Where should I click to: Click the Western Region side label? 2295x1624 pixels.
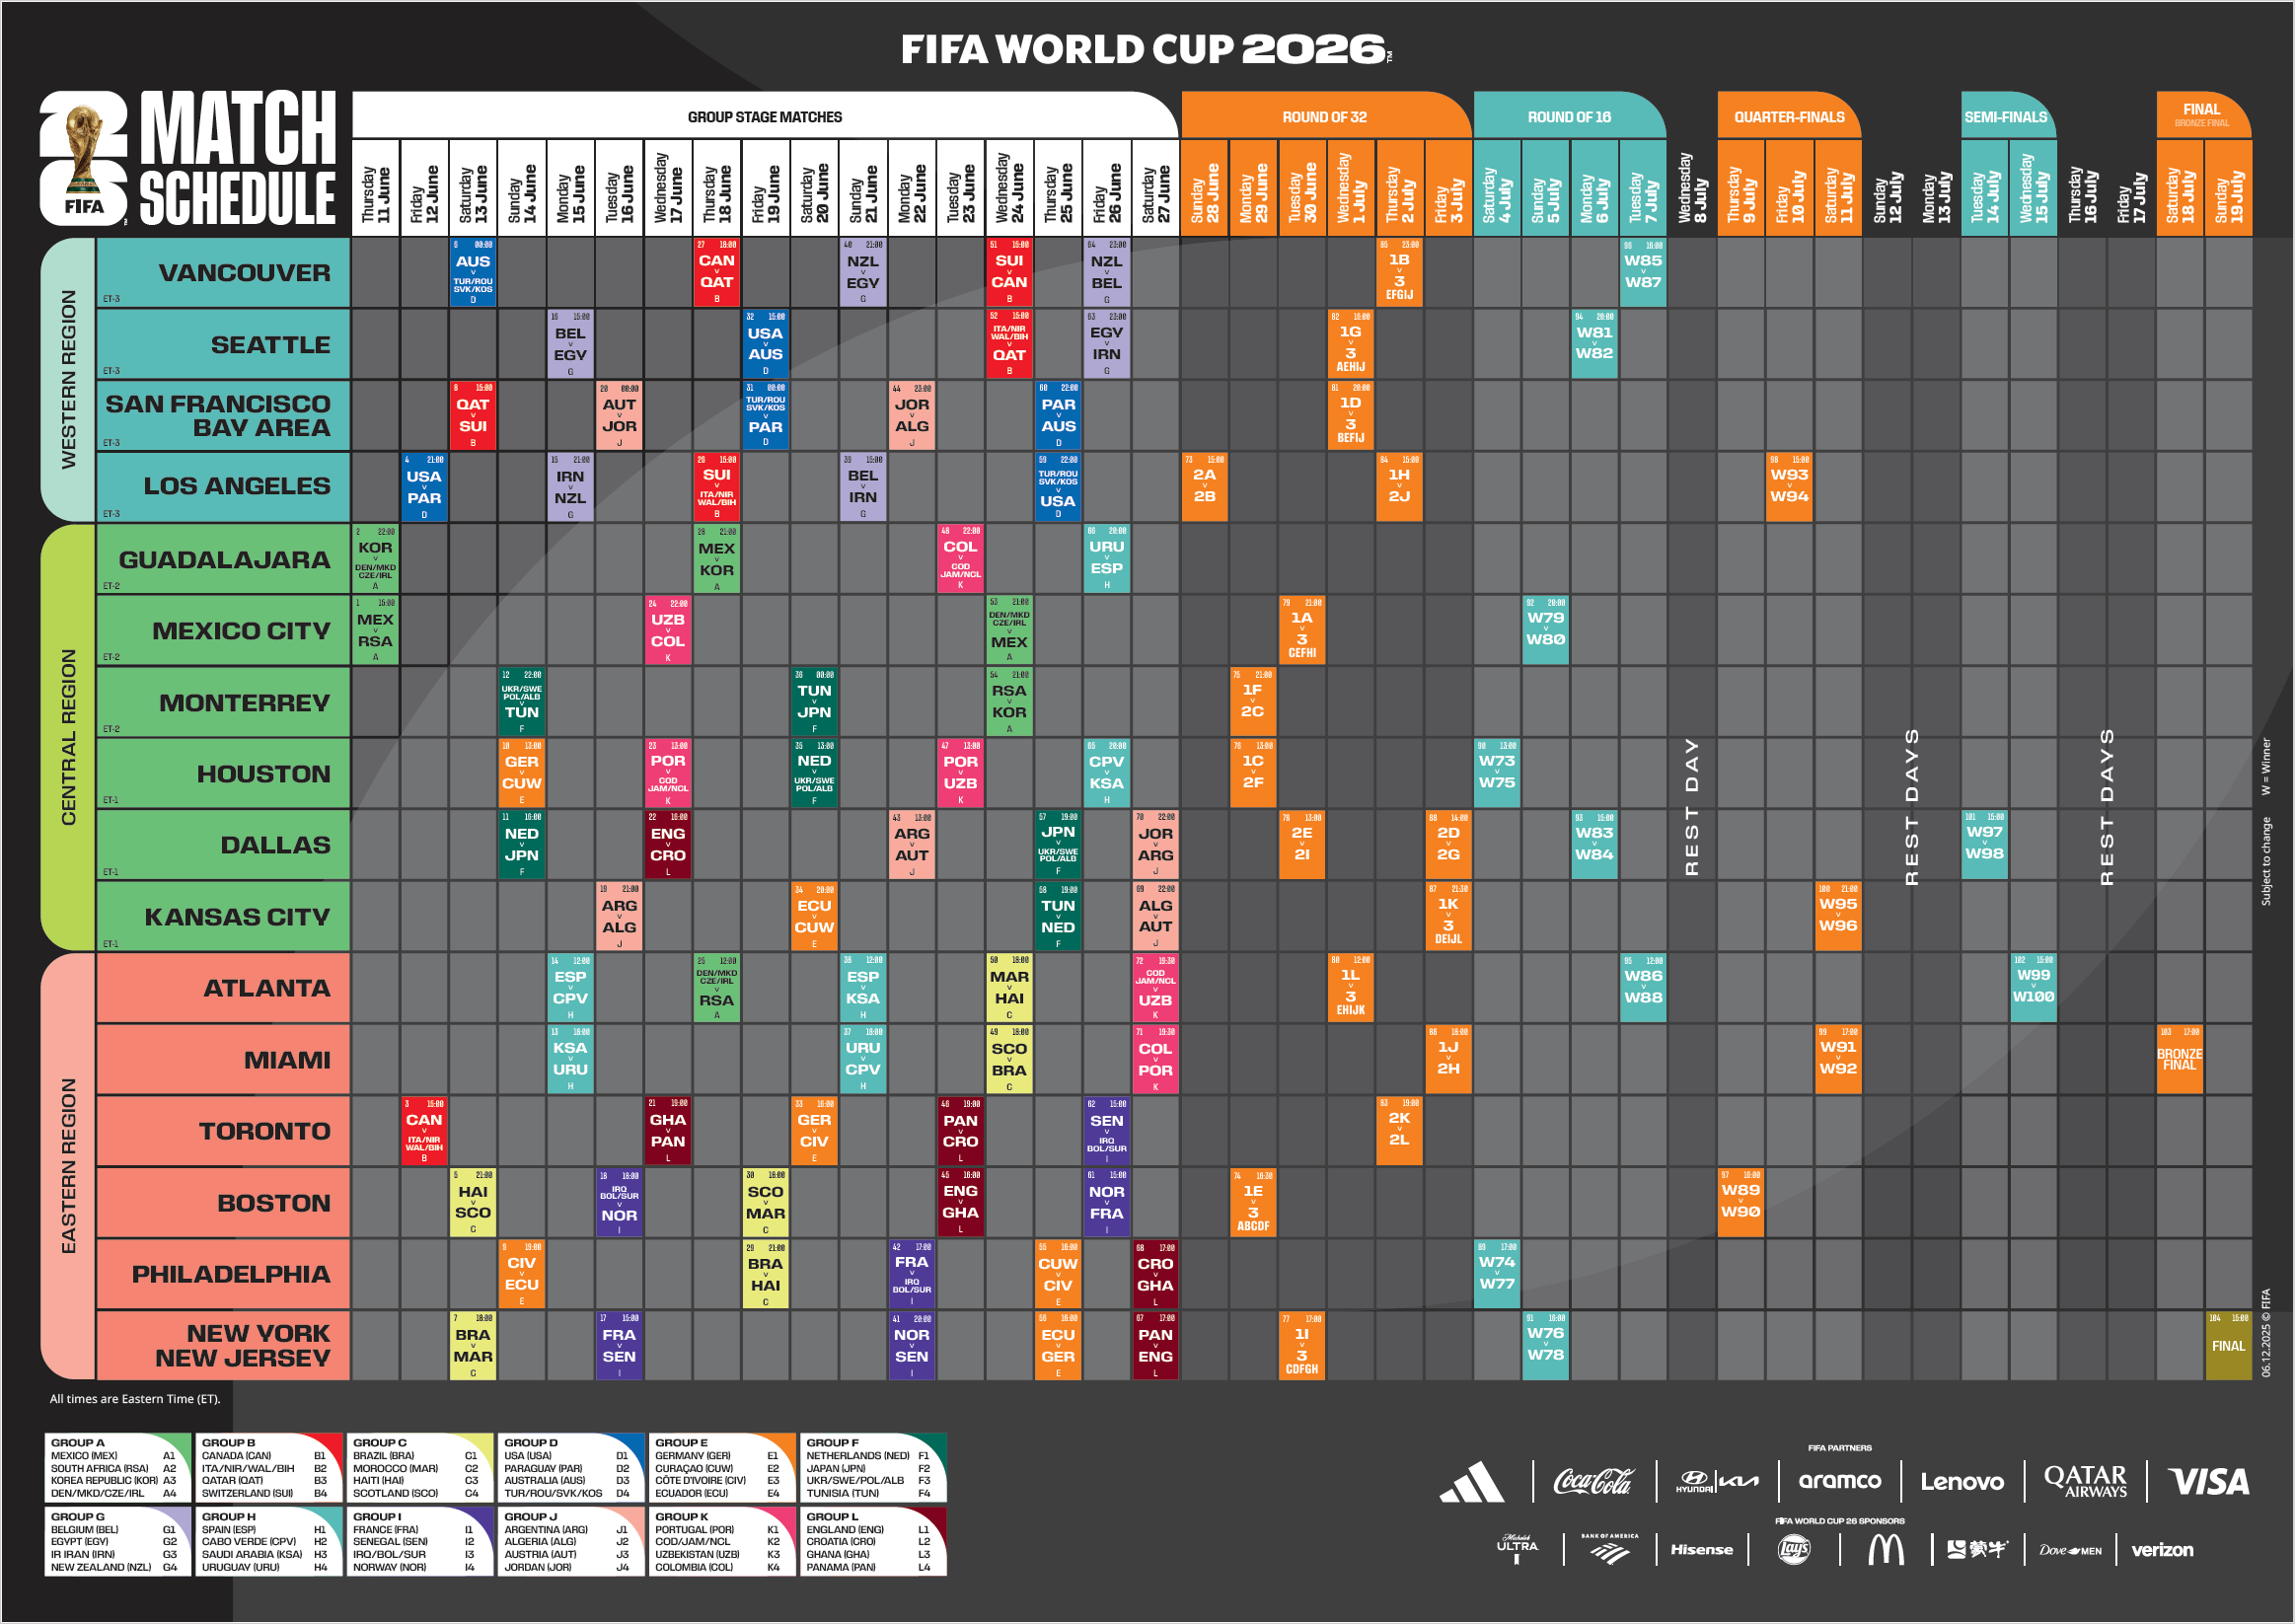coord(68,379)
